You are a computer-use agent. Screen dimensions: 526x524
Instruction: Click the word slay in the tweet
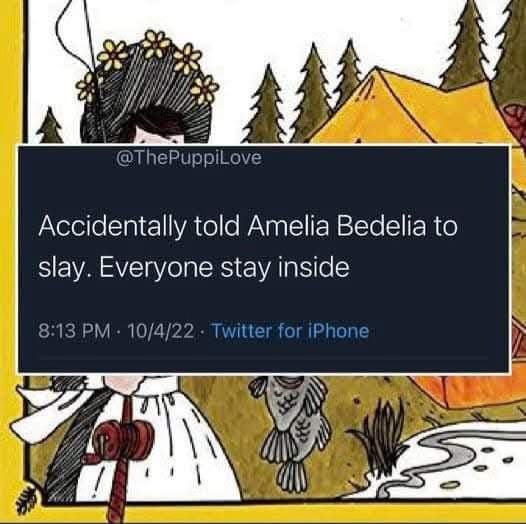point(60,269)
